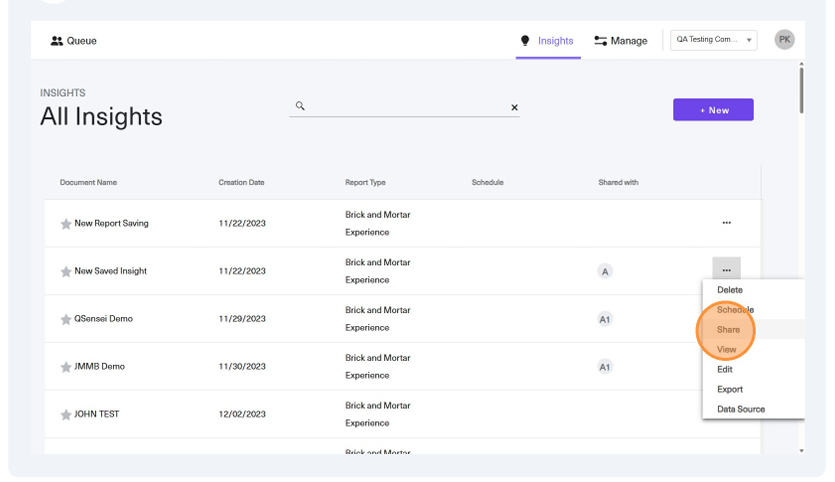Collapse the New Saved Insight ellipsis menu
Viewport: 835px width, 482px height.
(x=726, y=270)
